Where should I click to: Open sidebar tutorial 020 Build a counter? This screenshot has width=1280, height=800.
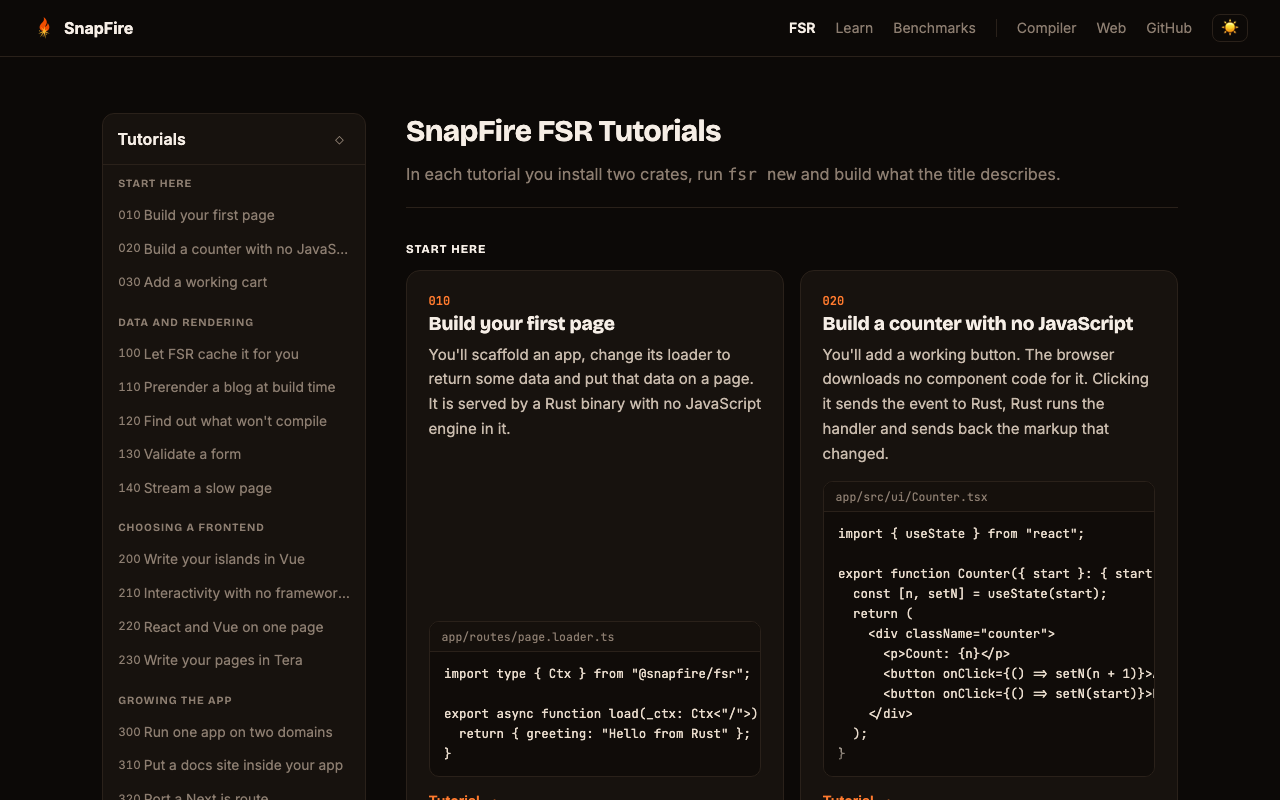click(234, 249)
